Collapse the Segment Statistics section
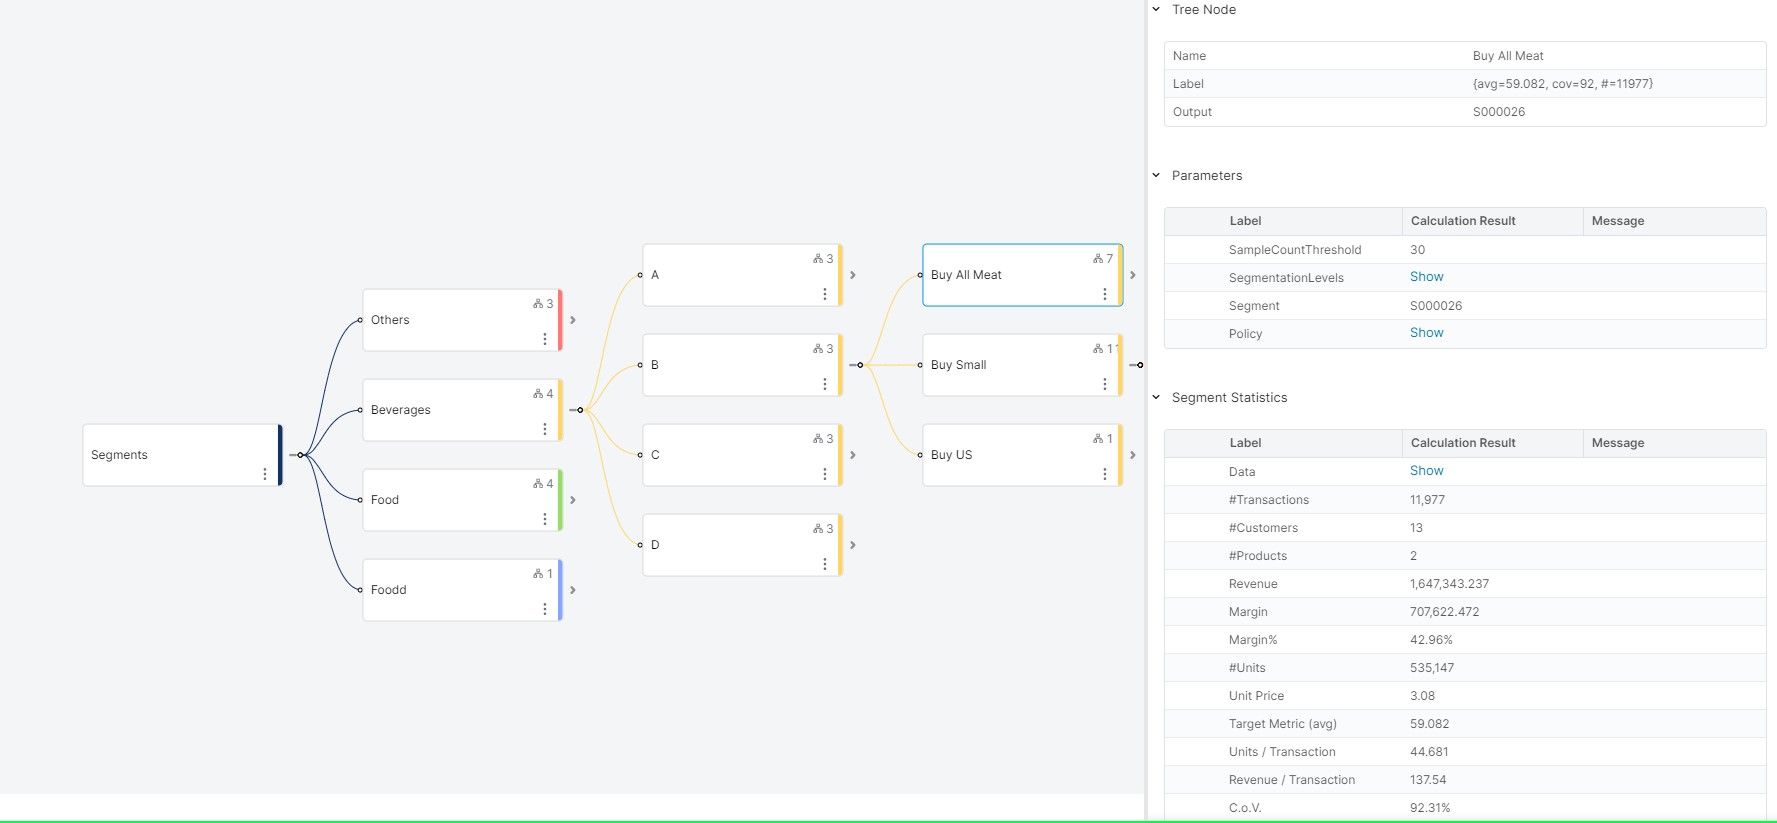This screenshot has height=823, width=1777. (x=1156, y=398)
